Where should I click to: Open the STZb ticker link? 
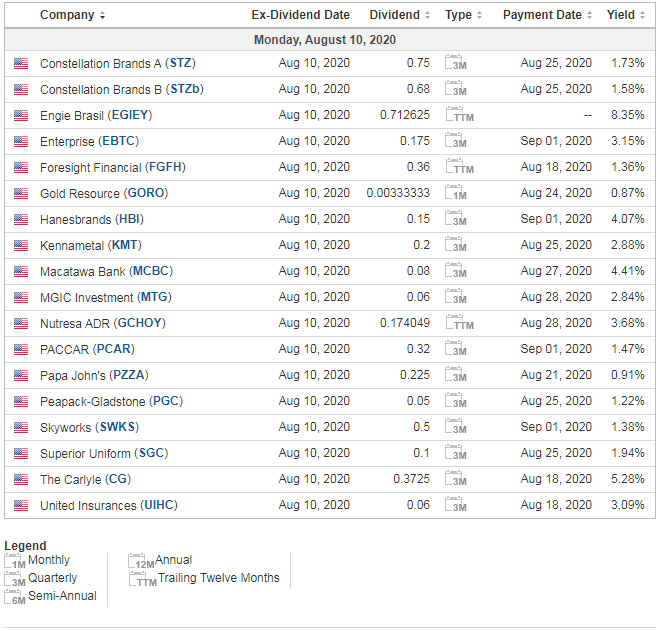[x=185, y=89]
